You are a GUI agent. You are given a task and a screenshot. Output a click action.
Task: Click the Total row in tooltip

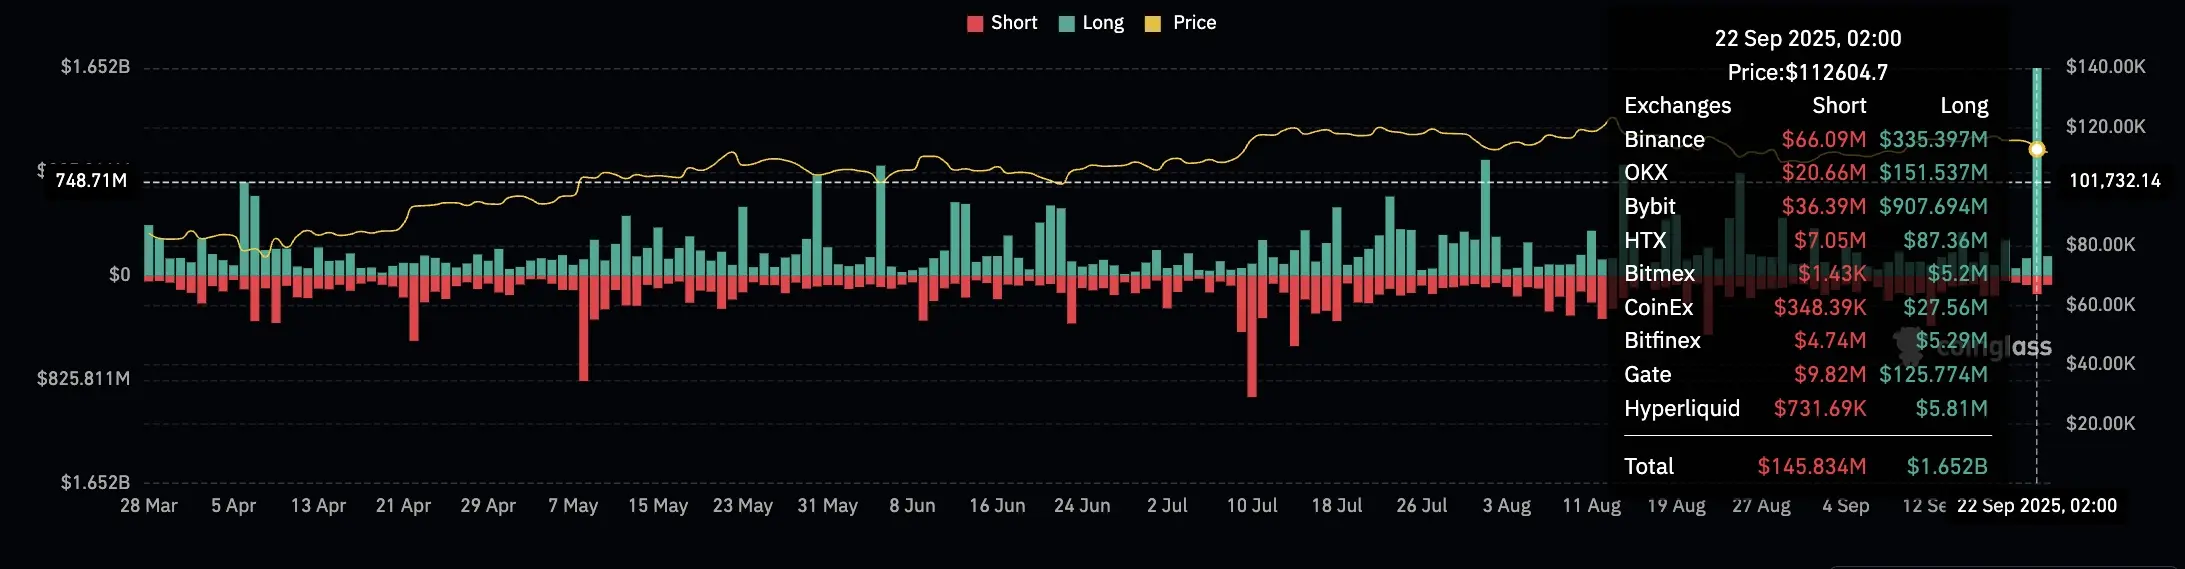click(x=1806, y=467)
